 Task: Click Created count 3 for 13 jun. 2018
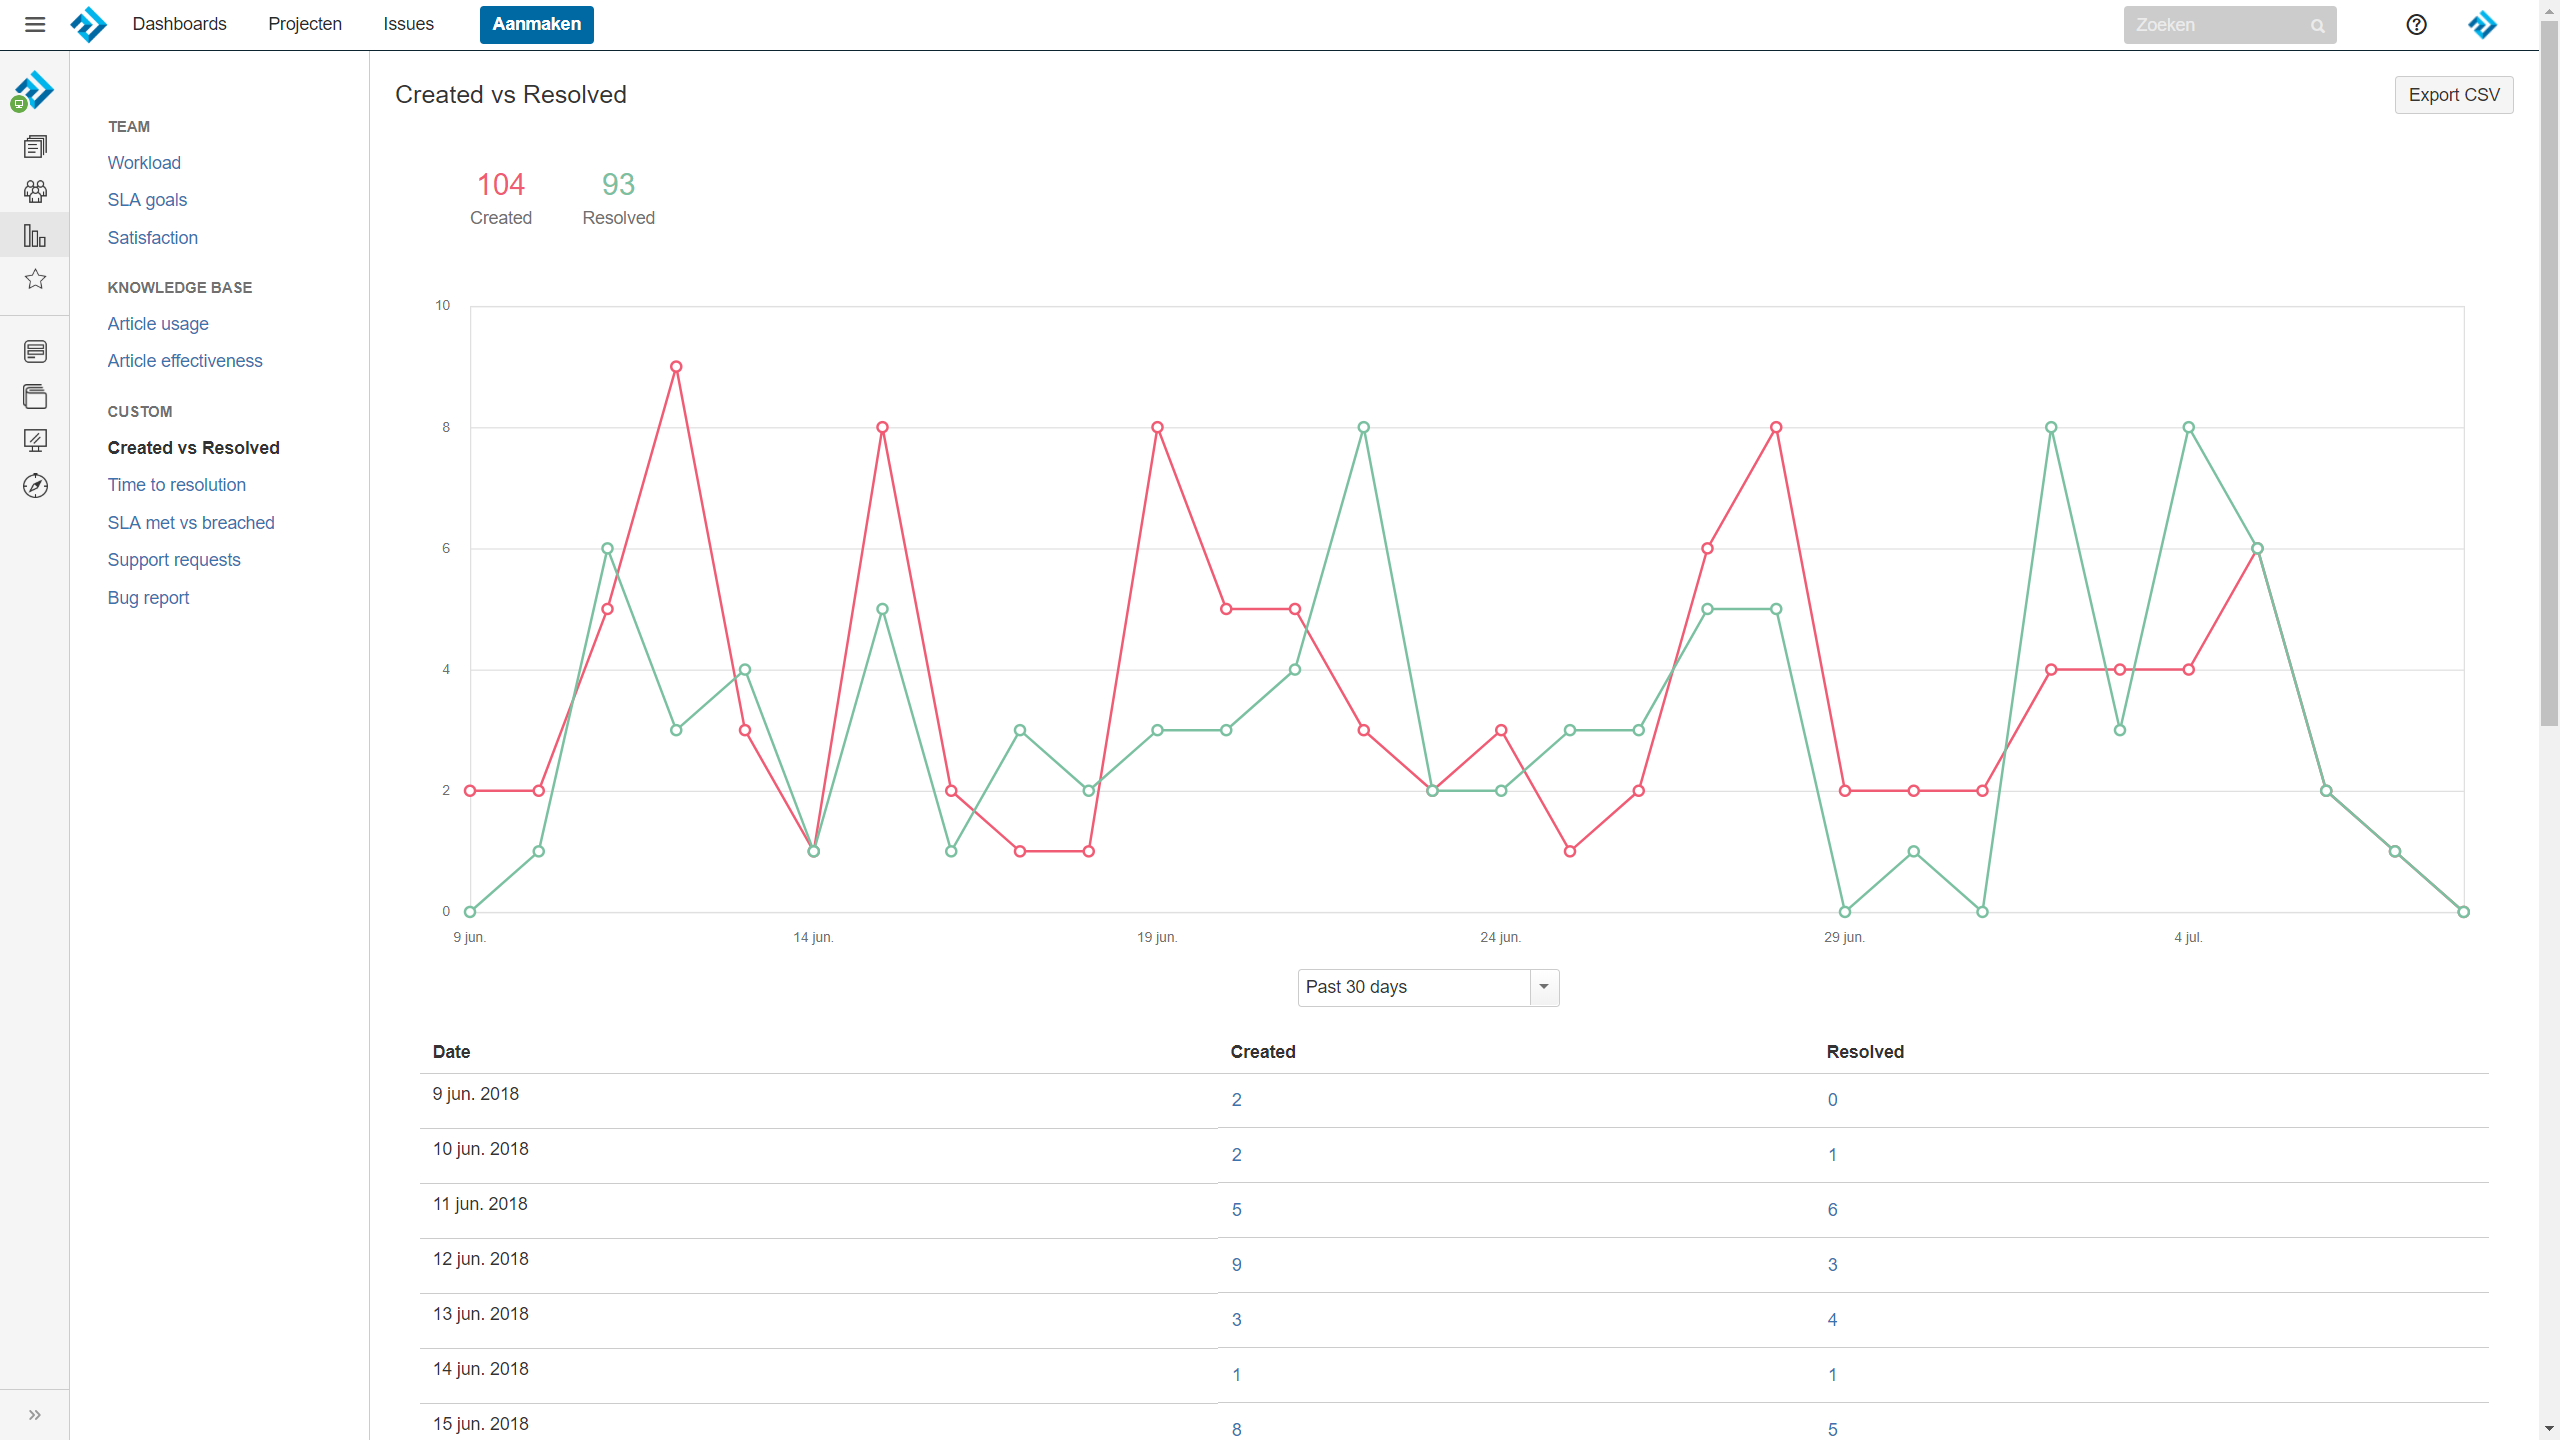coord(1236,1319)
